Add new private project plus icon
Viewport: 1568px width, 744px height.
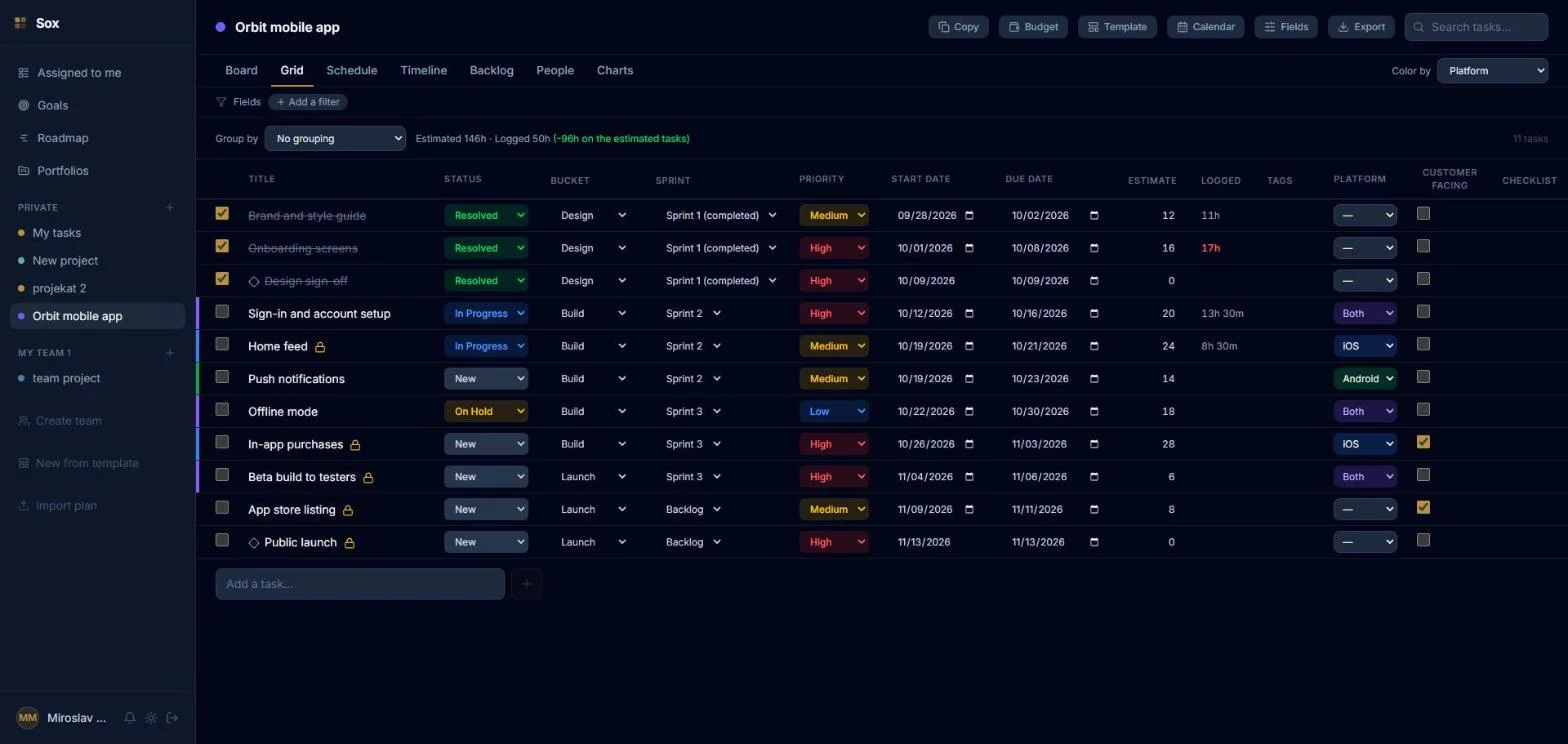pyautogui.click(x=169, y=207)
